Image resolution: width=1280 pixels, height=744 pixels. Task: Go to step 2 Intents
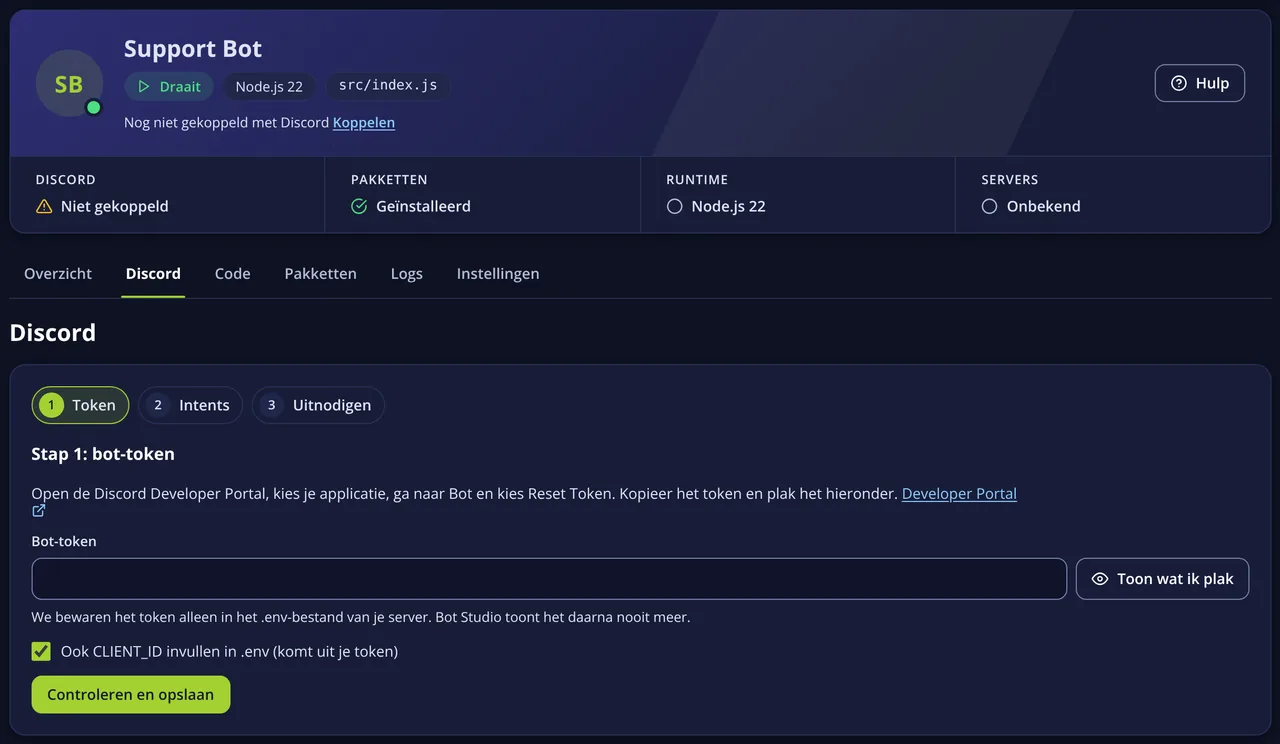(x=191, y=405)
